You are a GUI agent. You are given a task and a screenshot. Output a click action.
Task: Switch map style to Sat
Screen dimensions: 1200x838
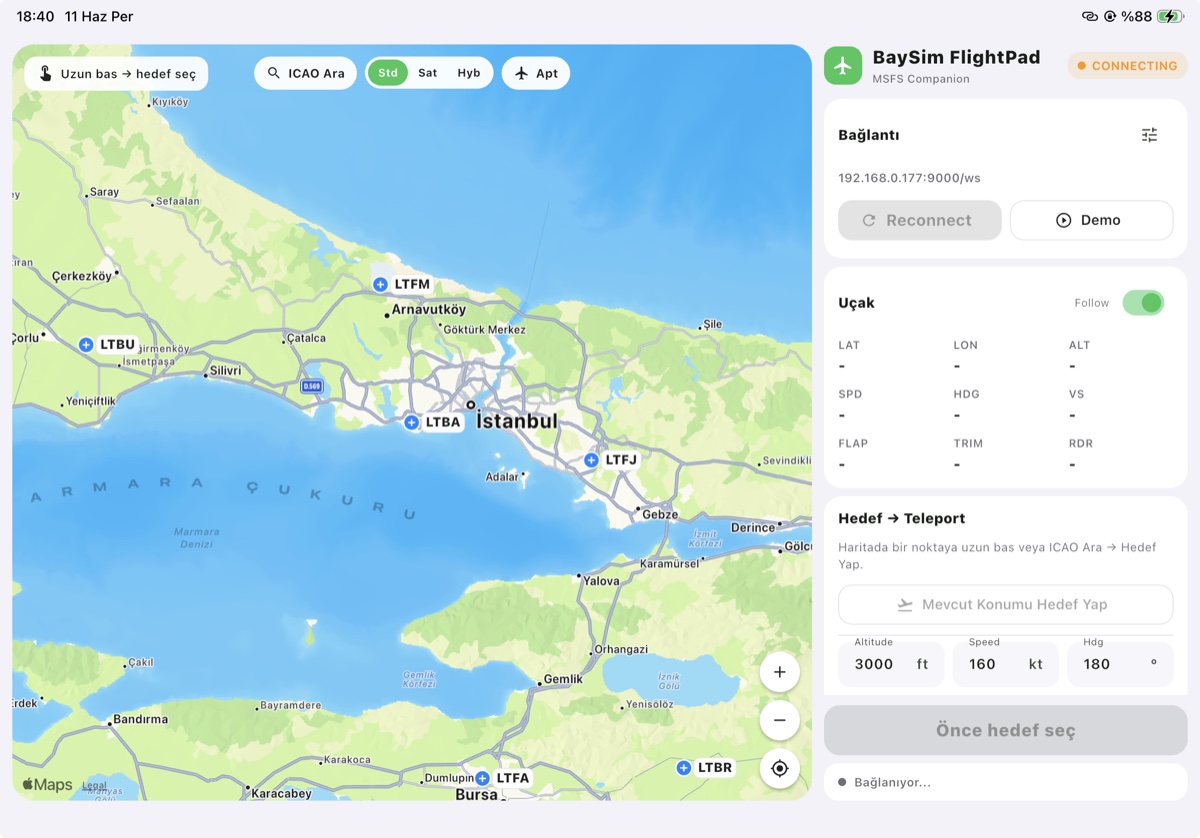[x=428, y=73]
